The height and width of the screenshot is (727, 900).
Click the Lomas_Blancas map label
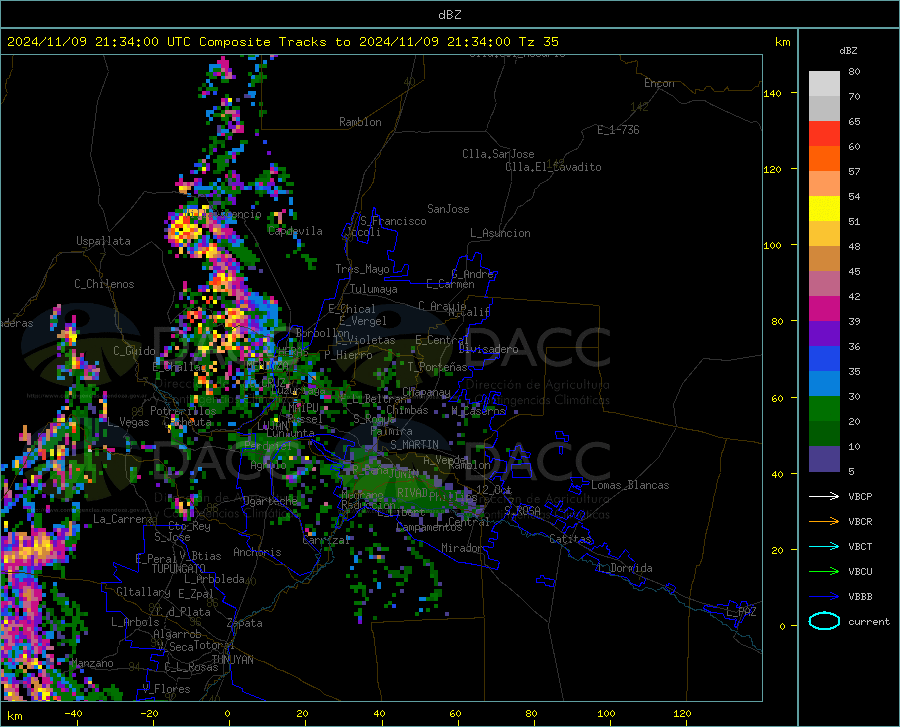[x=630, y=485]
